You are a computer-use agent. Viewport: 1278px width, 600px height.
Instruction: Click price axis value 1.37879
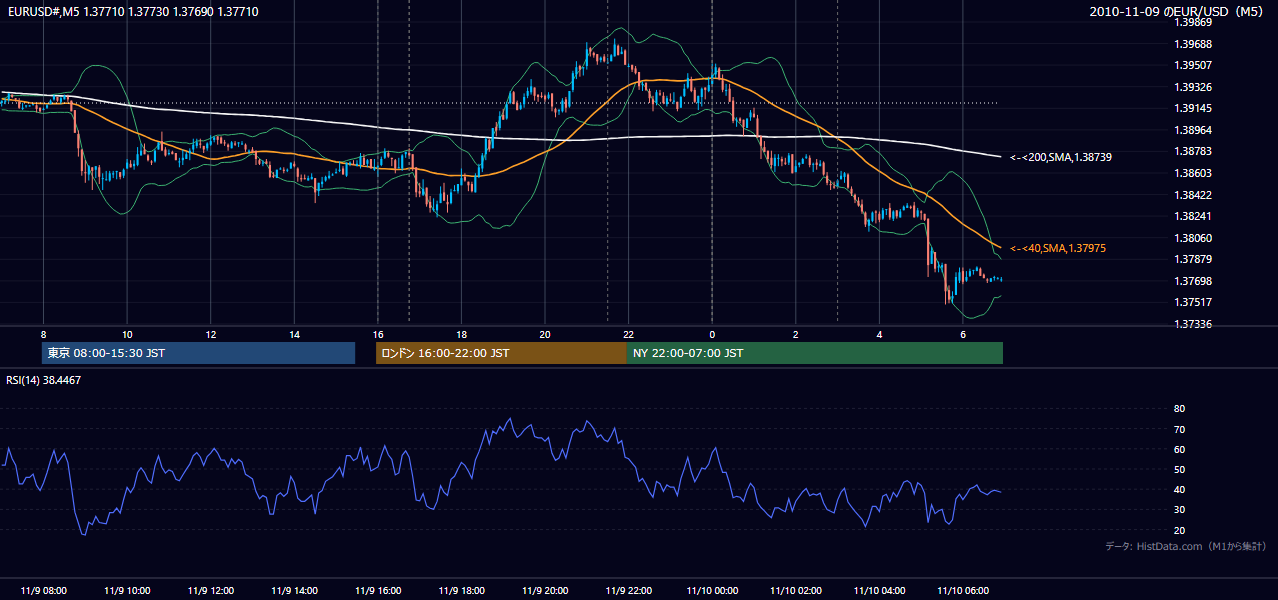(x=1192, y=260)
